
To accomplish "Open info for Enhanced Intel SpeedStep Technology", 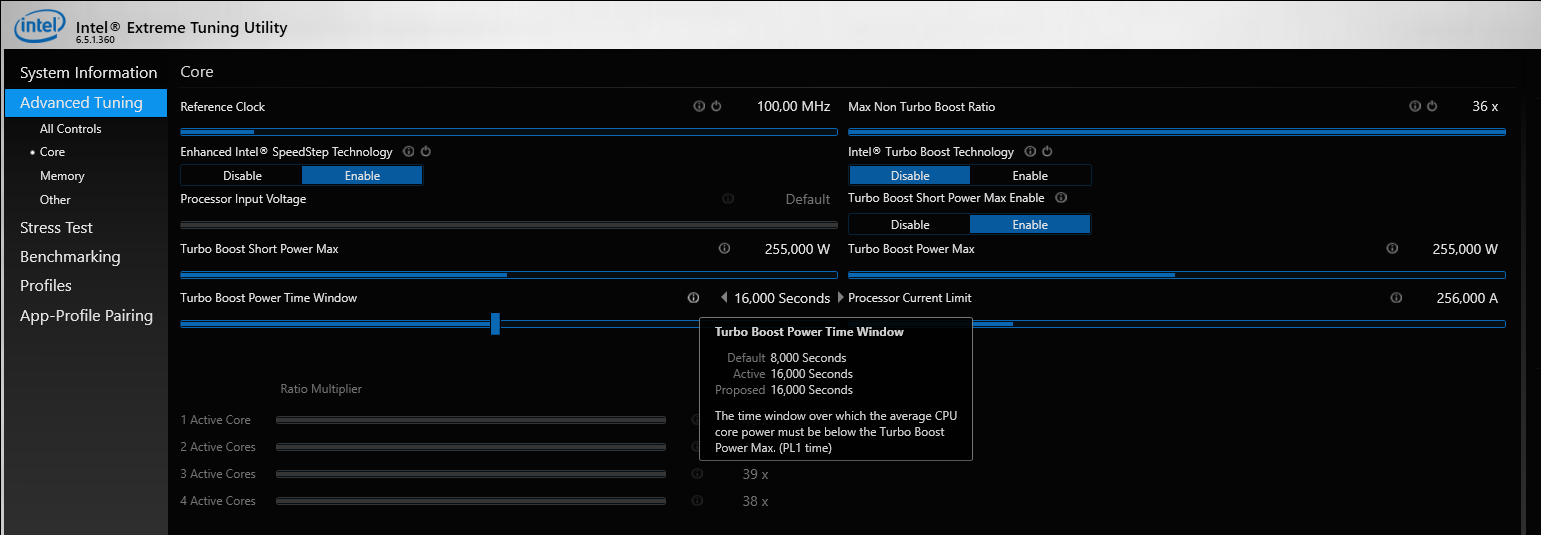I will point(408,152).
